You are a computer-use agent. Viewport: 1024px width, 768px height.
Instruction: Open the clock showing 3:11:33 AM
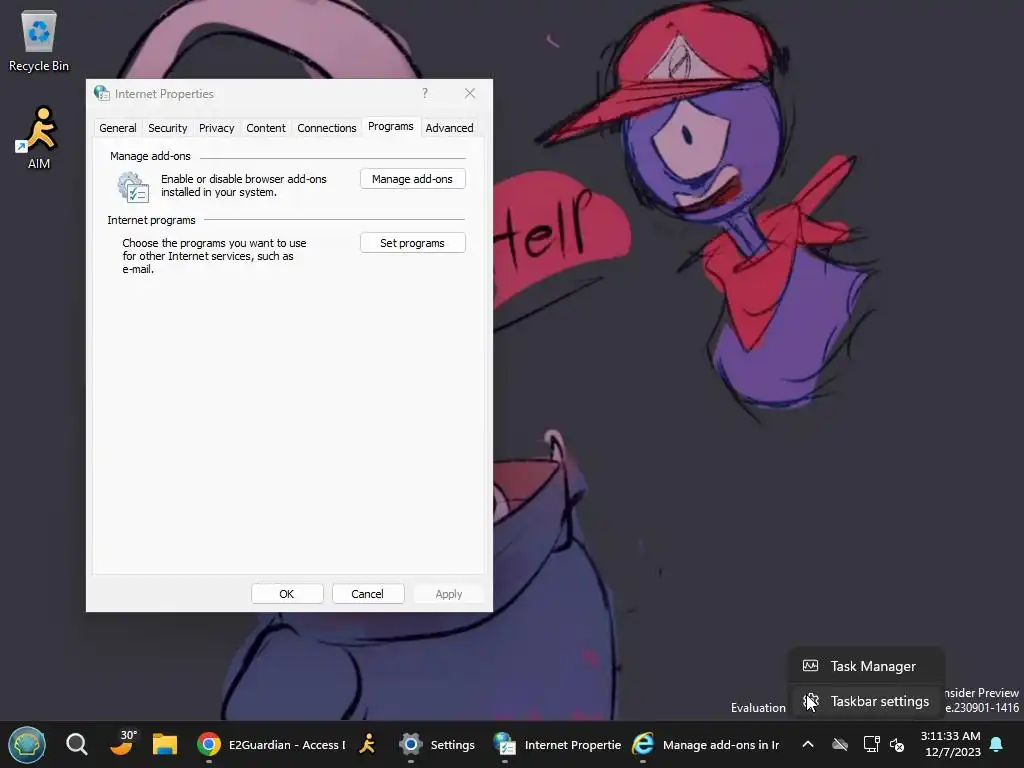[x=952, y=744]
